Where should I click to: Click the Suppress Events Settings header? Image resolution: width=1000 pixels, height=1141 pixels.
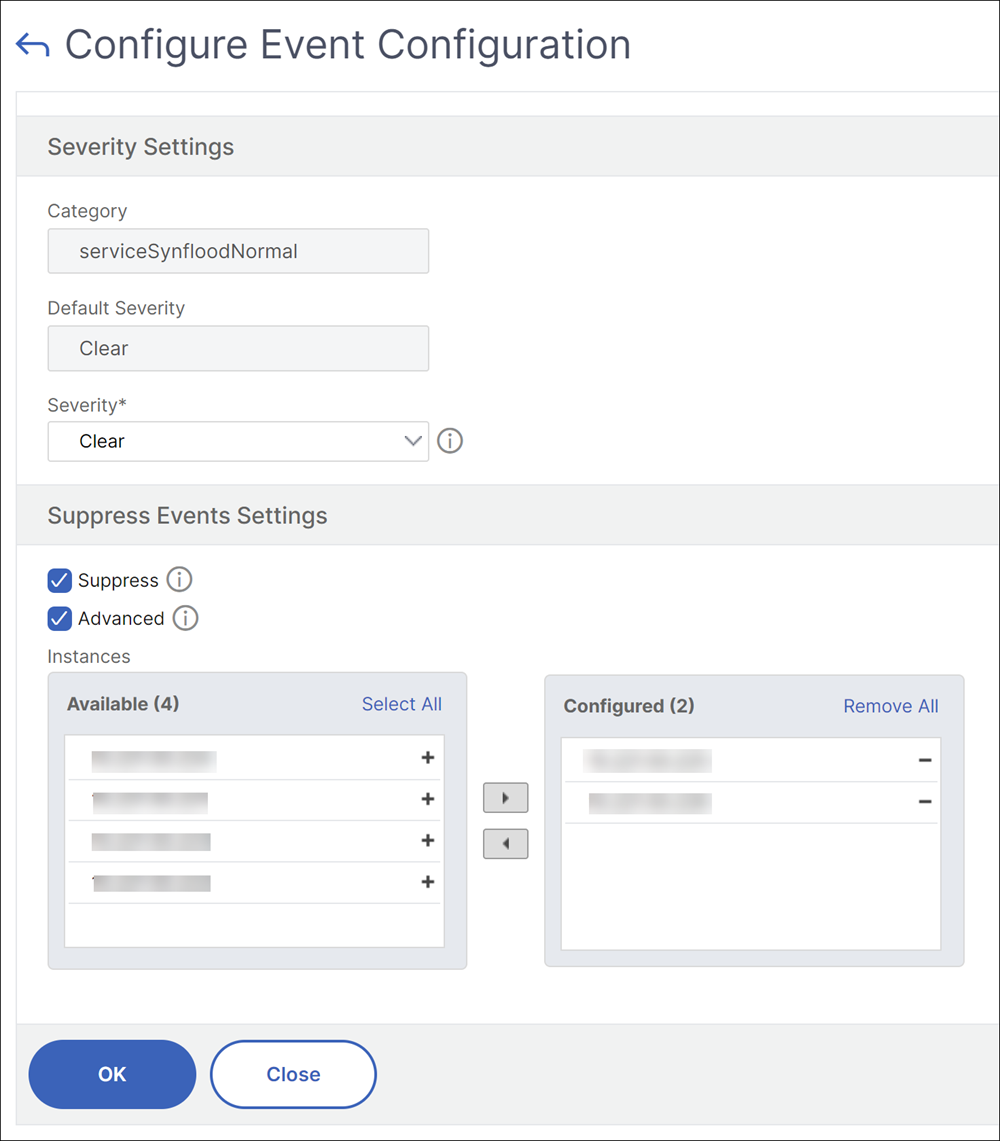pos(187,516)
